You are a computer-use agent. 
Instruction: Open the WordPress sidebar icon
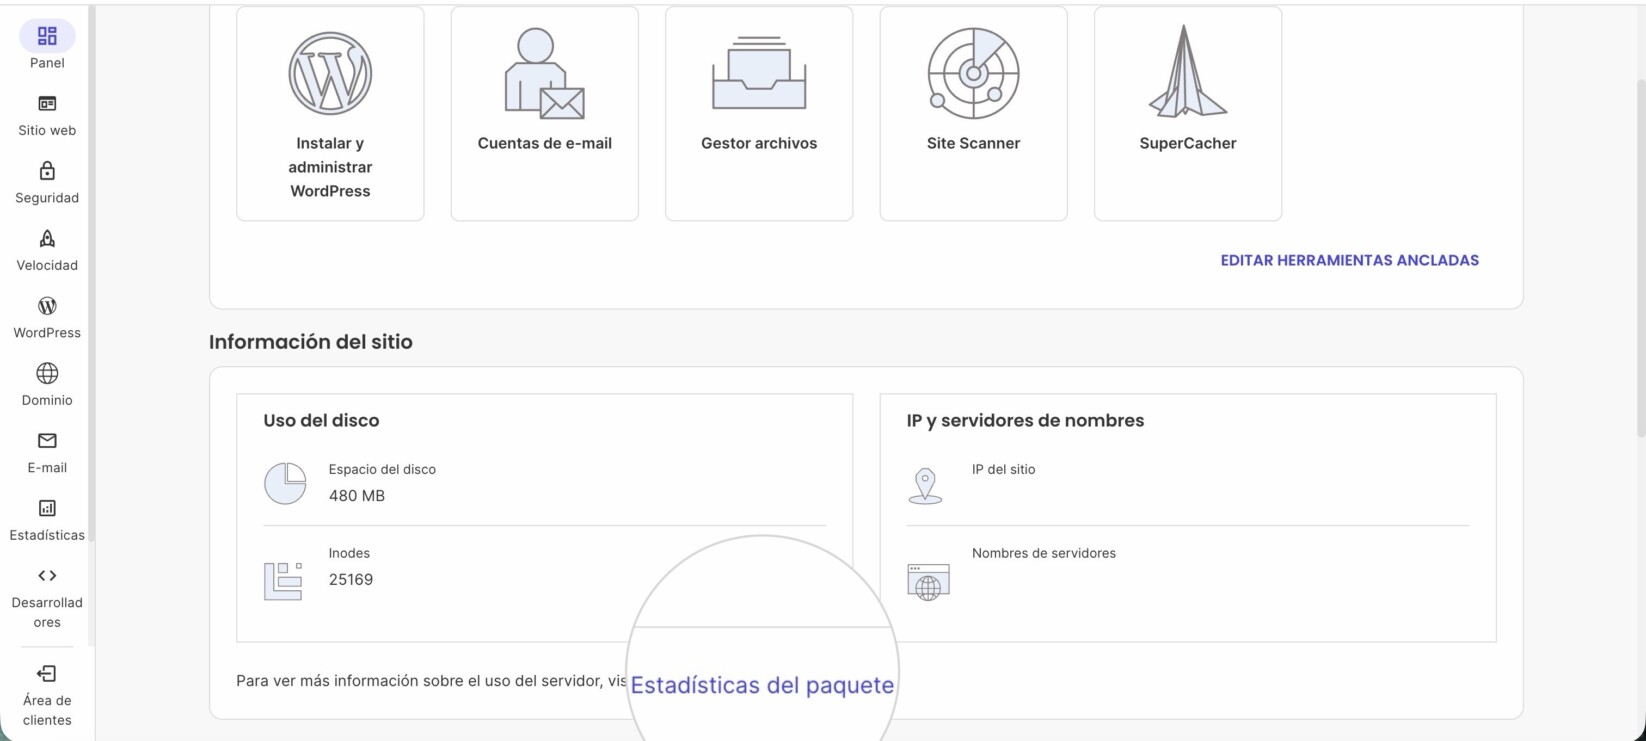47,306
